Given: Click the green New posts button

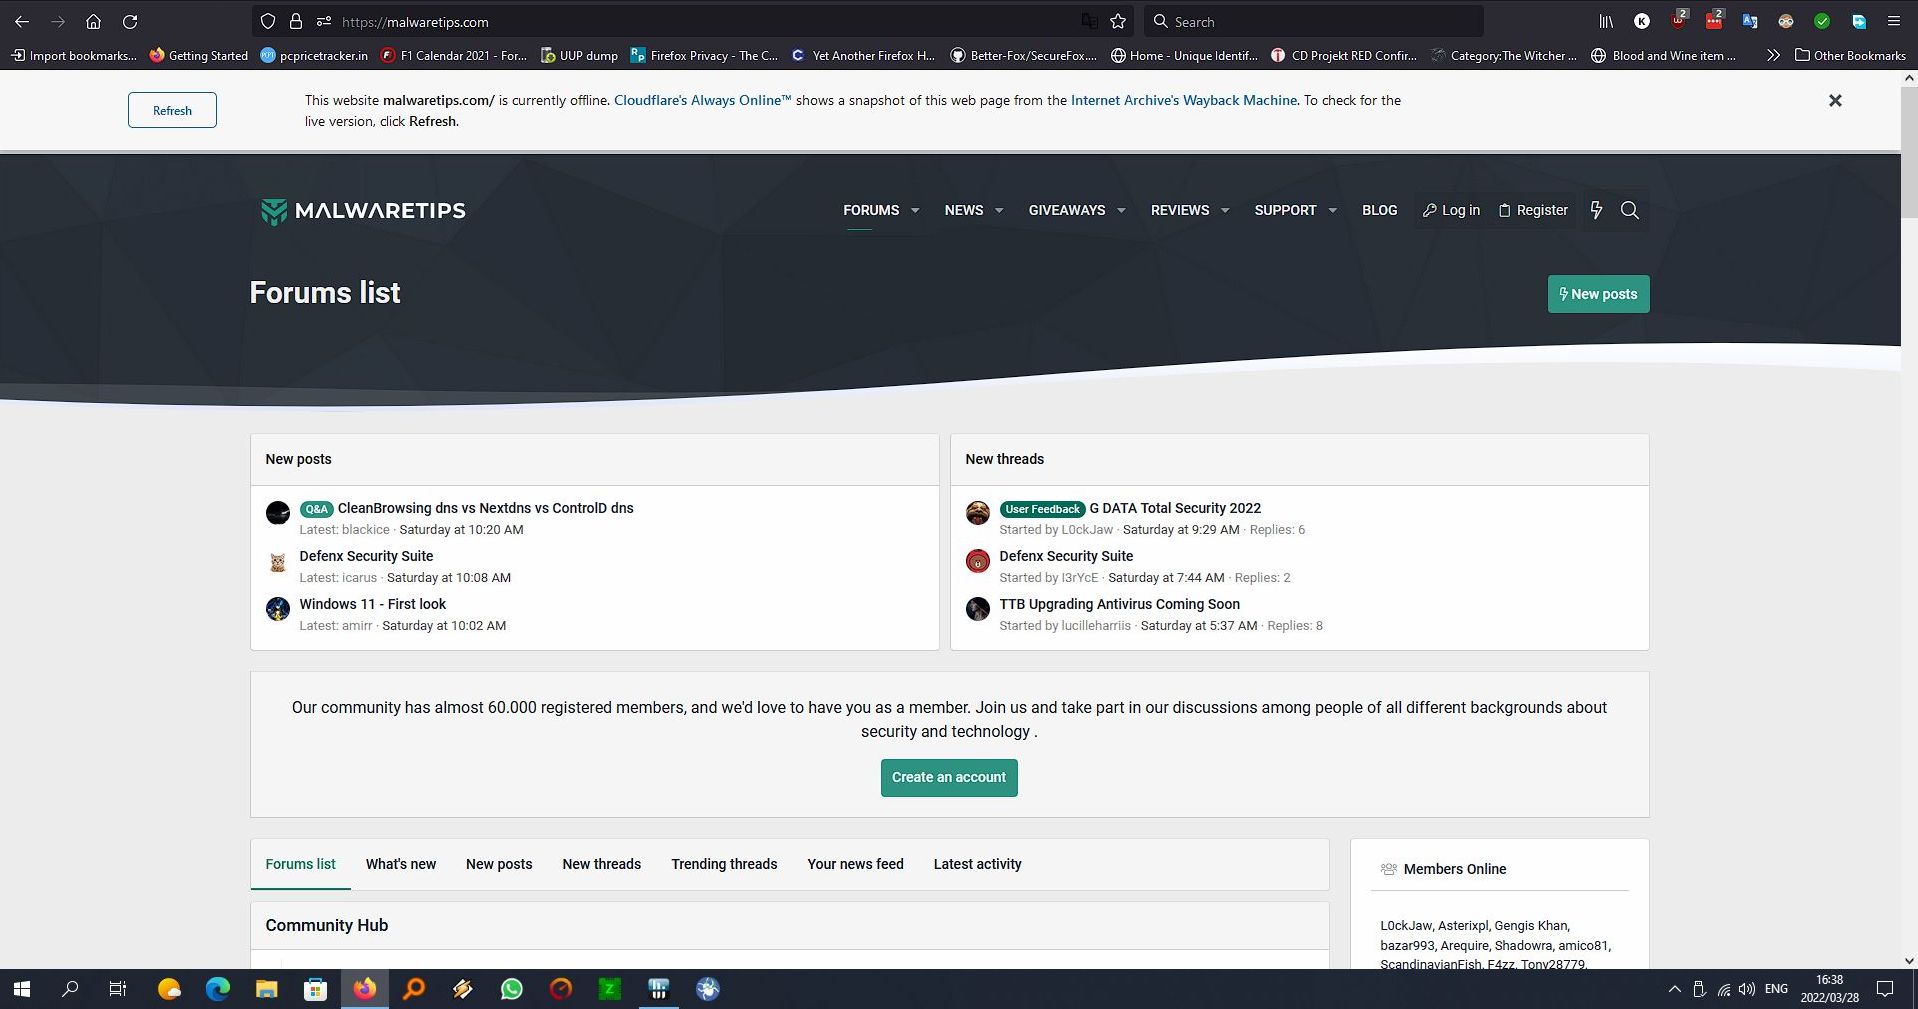Looking at the screenshot, I should tap(1598, 294).
